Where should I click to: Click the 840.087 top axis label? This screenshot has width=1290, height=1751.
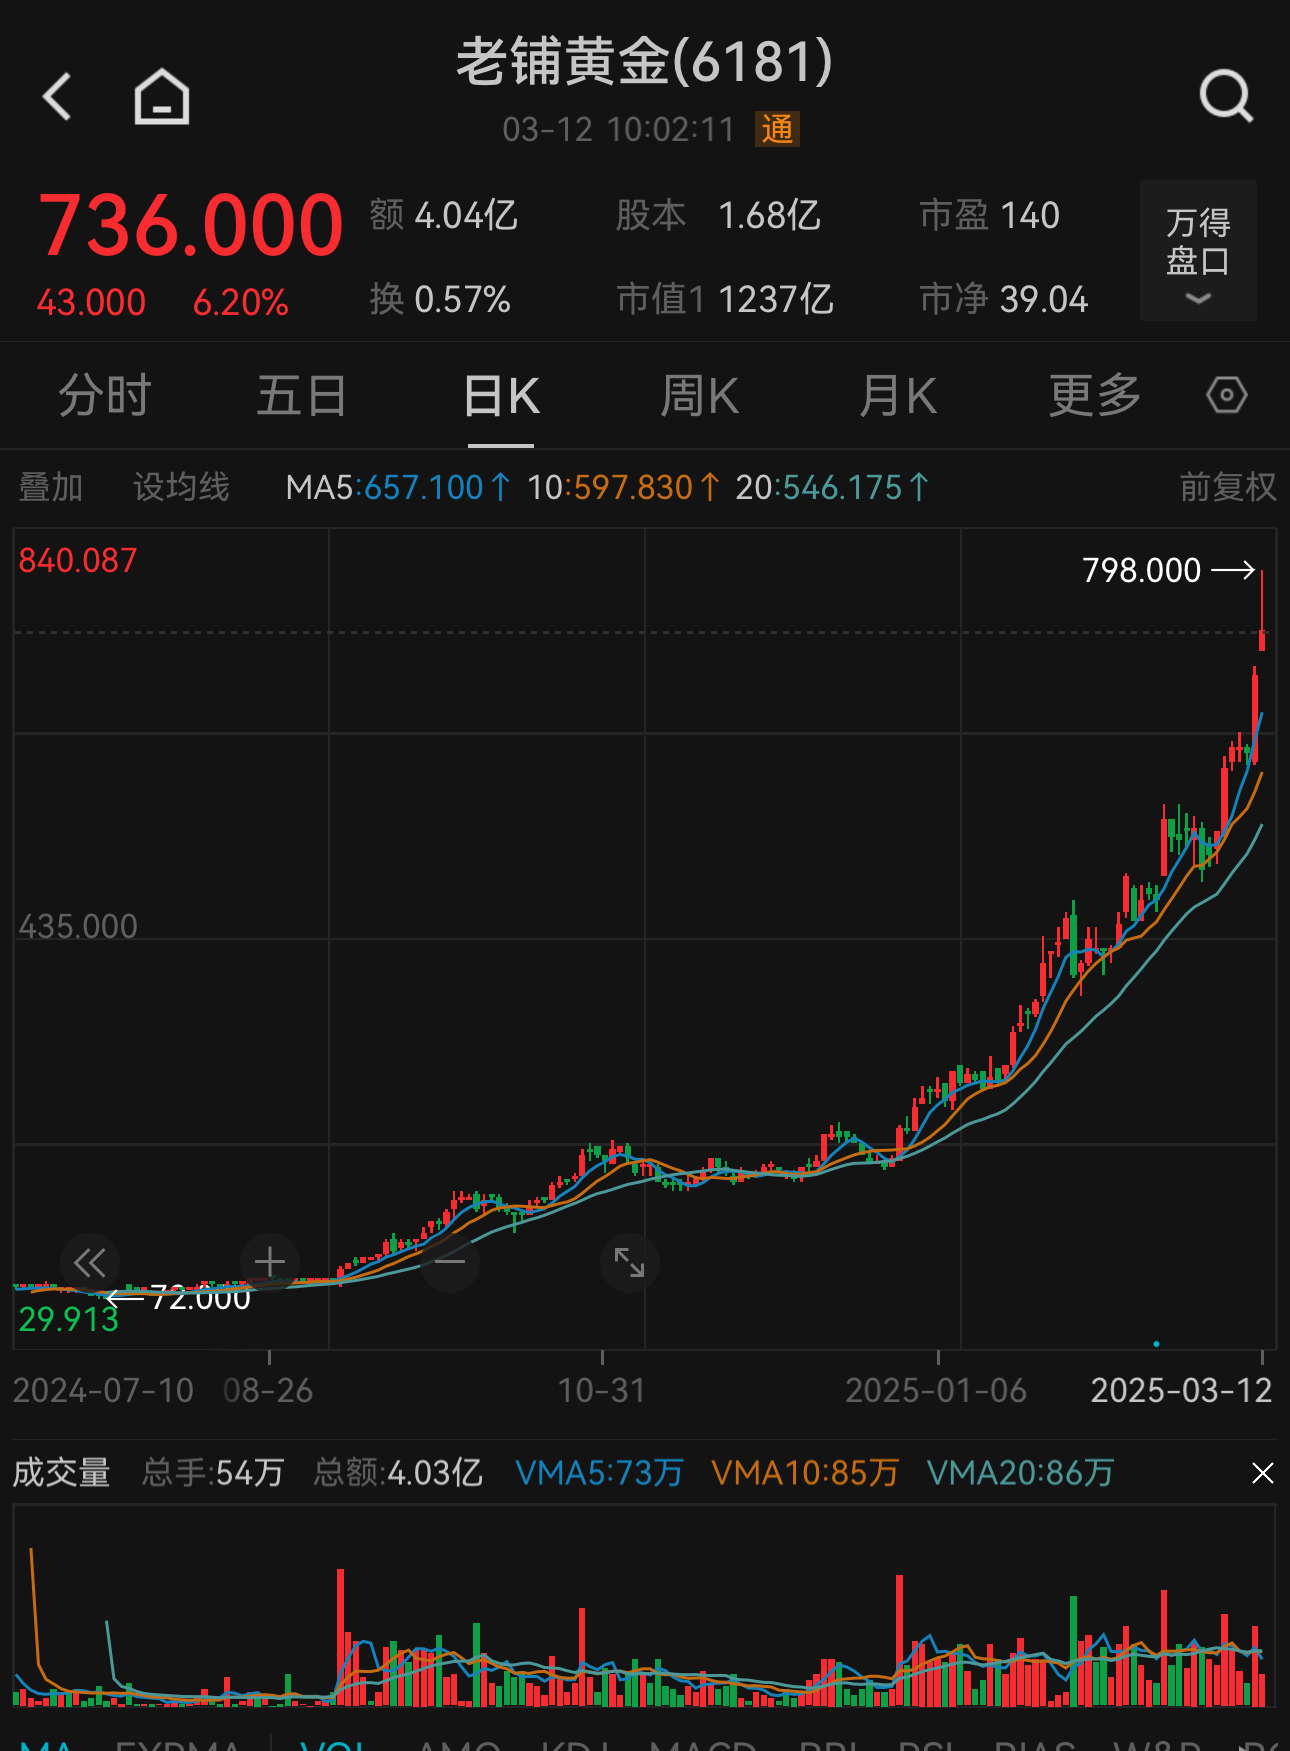pos(78,561)
